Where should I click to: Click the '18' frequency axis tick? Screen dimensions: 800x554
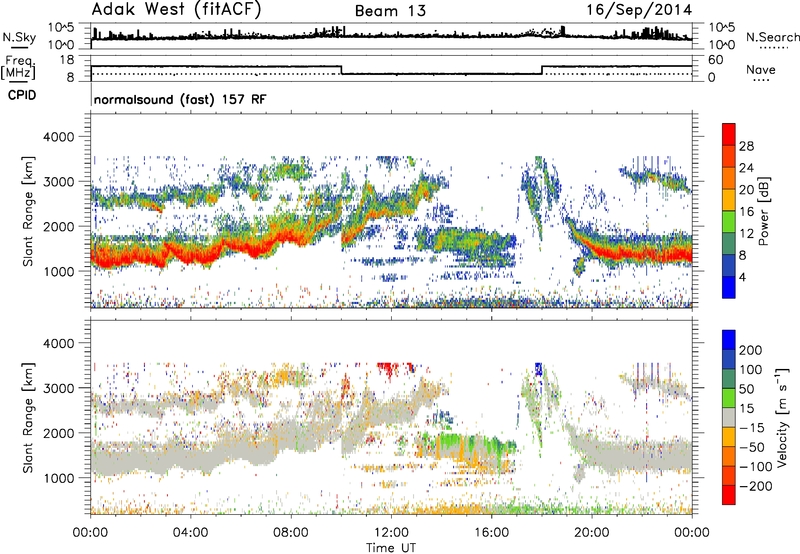pos(66,60)
